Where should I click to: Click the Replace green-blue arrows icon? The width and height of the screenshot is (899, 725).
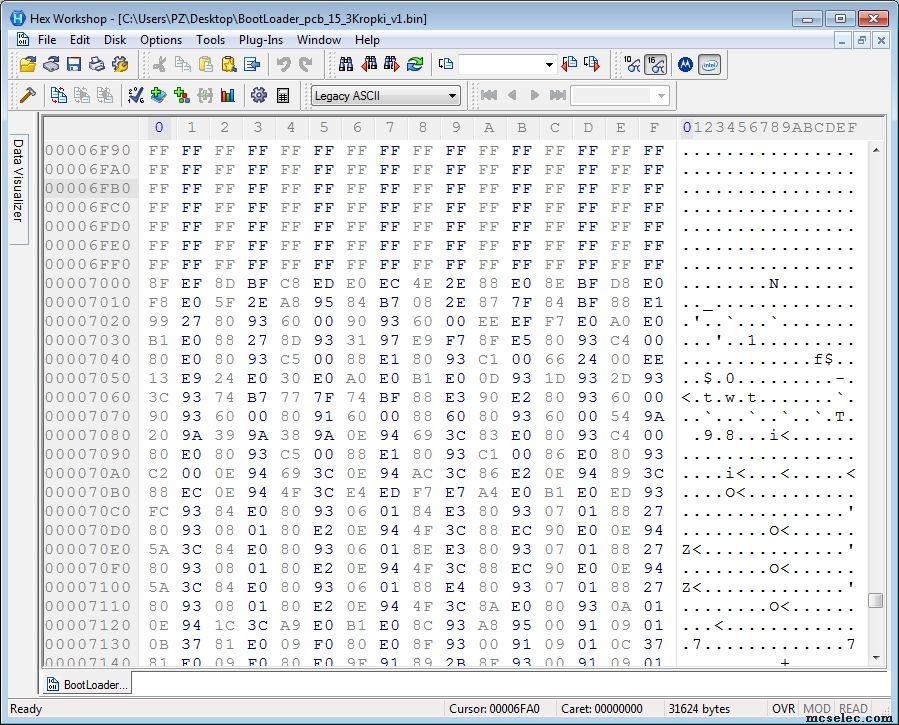pos(415,64)
